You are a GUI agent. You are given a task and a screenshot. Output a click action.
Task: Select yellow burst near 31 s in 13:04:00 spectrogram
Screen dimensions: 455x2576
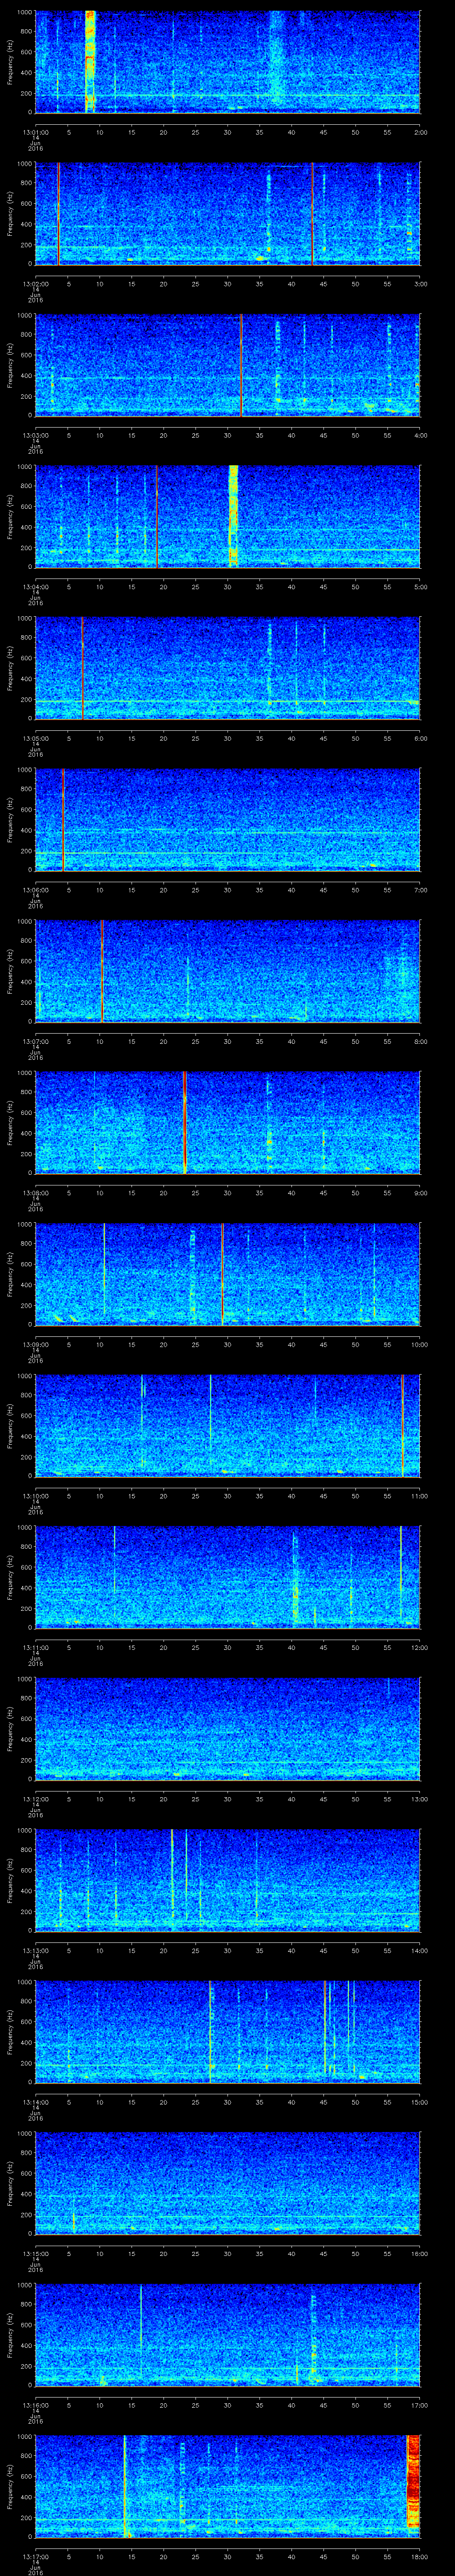[x=233, y=516]
